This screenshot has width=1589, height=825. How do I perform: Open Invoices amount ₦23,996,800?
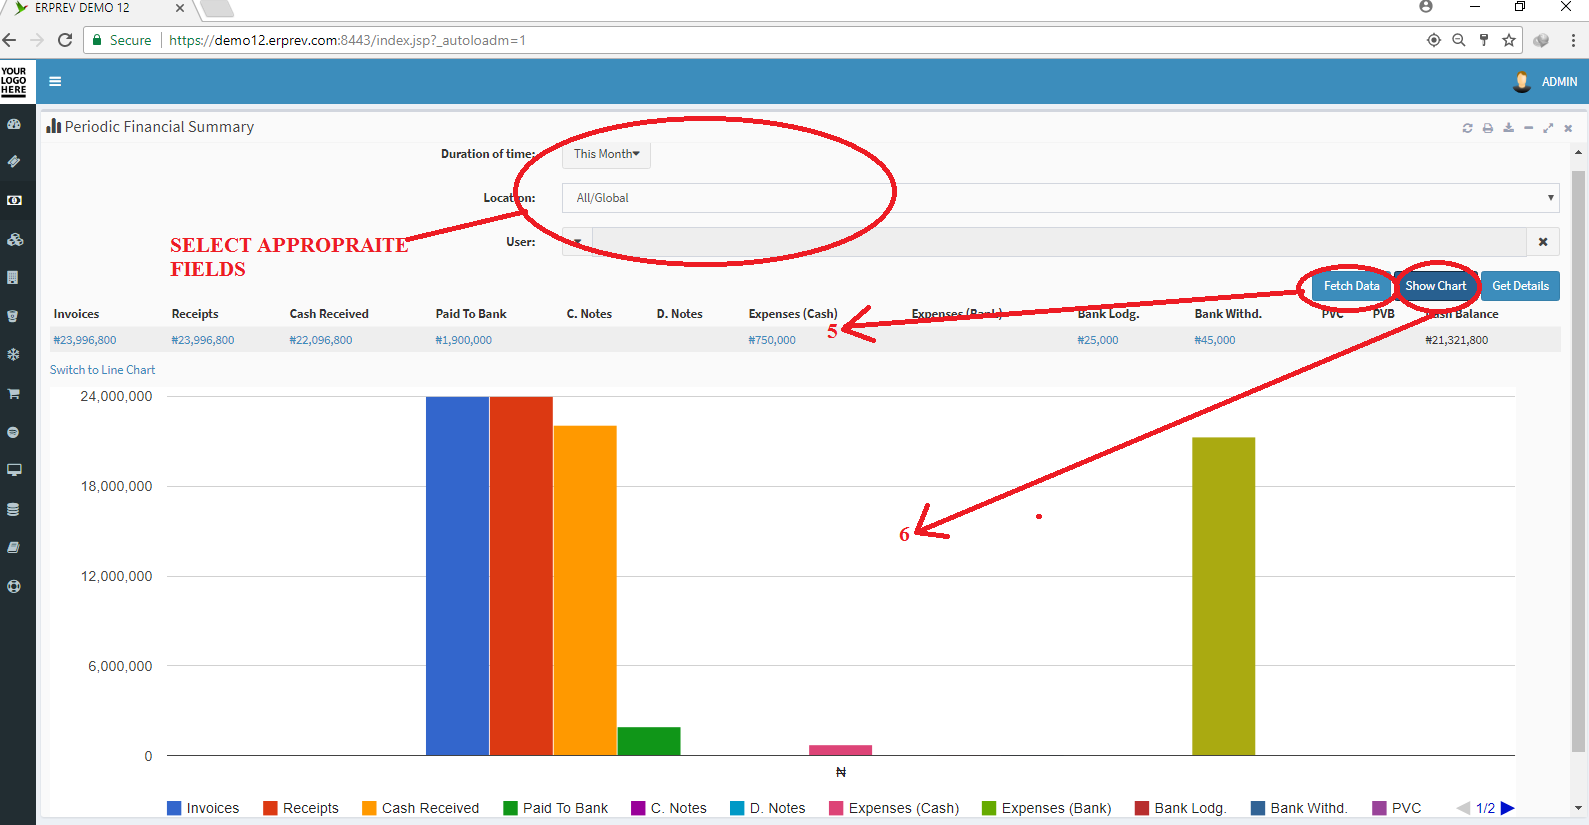click(85, 340)
